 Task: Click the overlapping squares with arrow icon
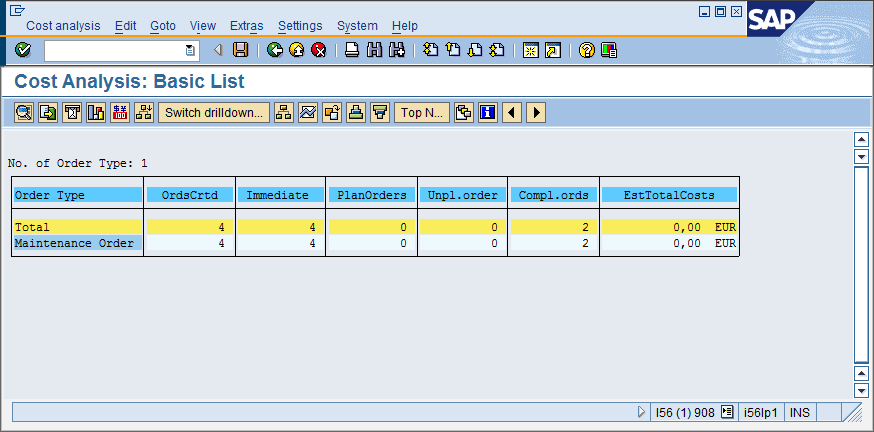[x=332, y=113]
